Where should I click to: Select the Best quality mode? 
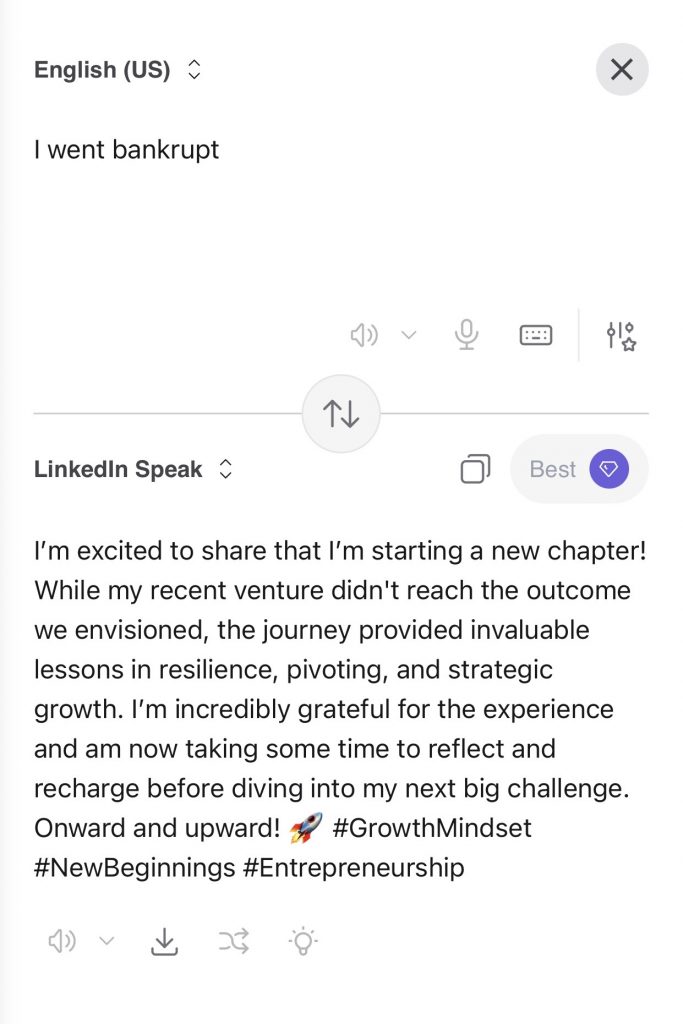click(552, 468)
